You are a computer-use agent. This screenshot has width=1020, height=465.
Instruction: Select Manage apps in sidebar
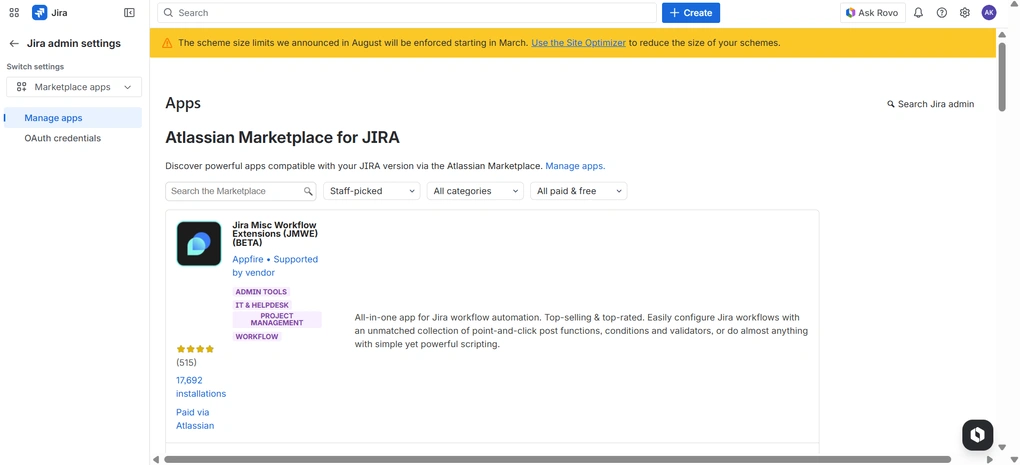tap(73, 118)
